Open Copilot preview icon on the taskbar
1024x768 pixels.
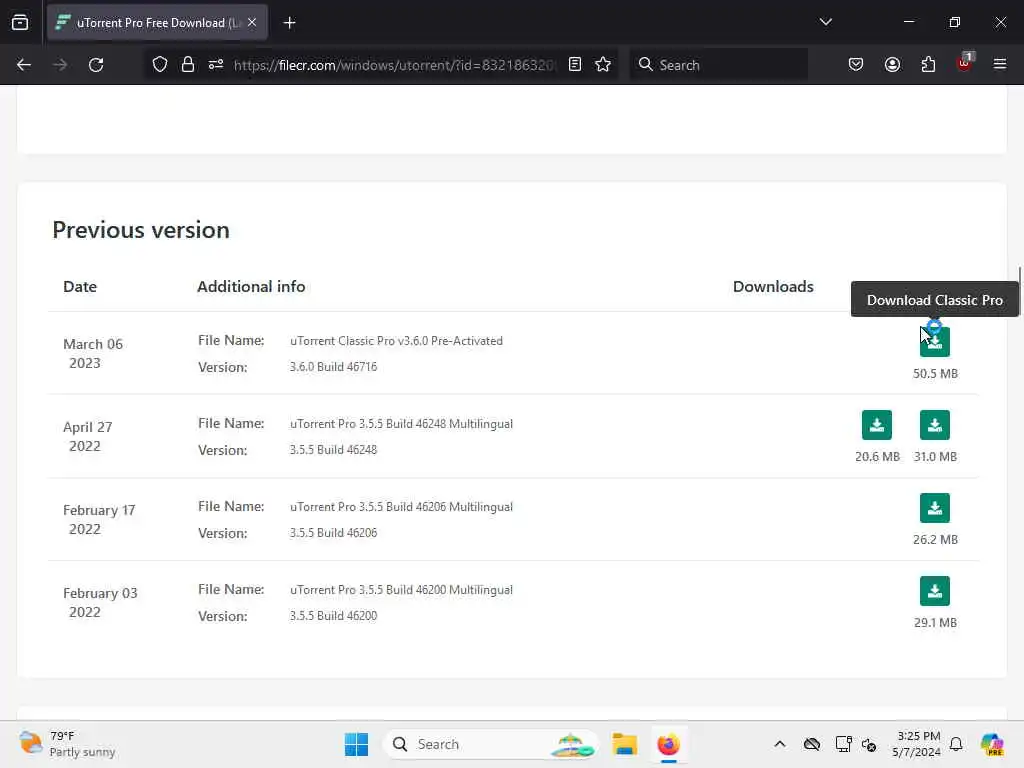(991, 744)
